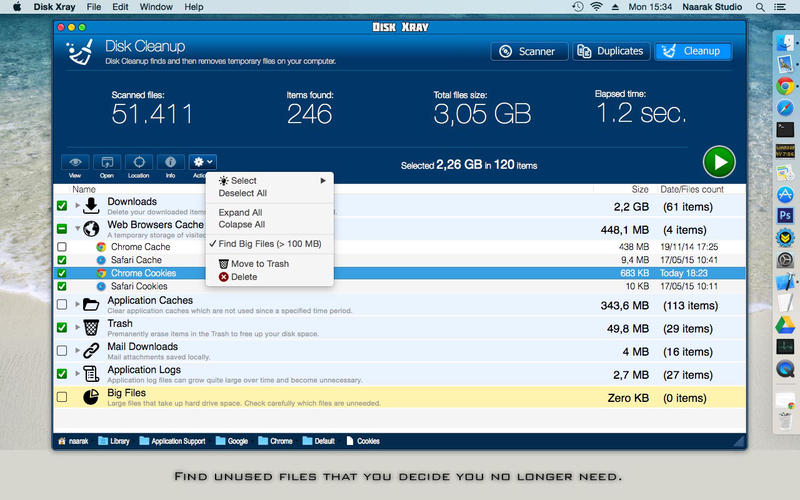Click the Web Browsers Cache globe icon
This screenshot has width=800, height=500.
pyautogui.click(x=91, y=229)
